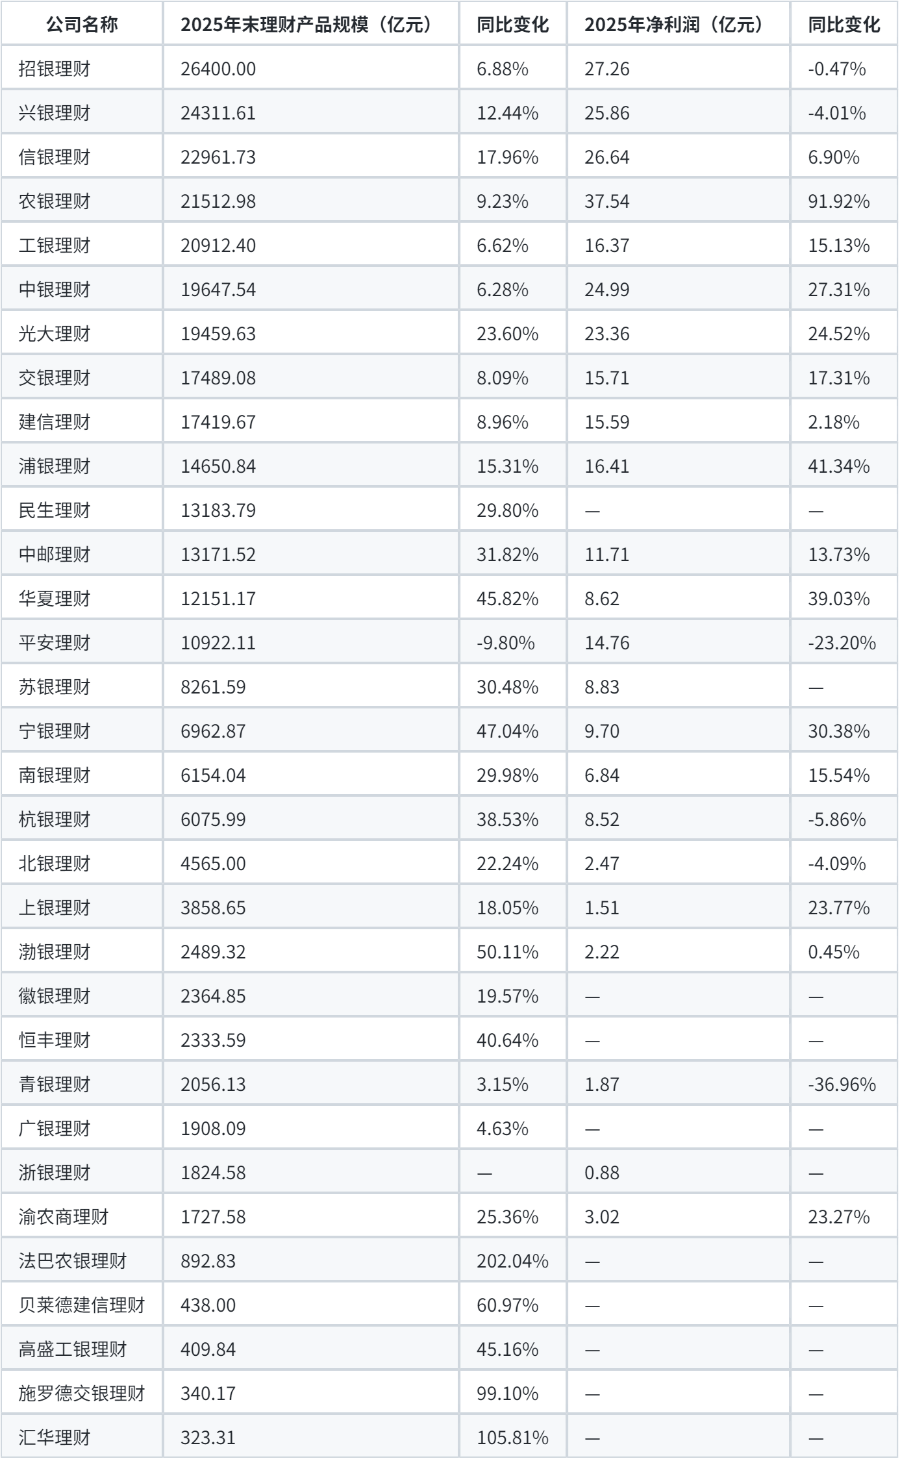The image size is (900, 1458).
Task: Click the 民生理财 scale cell 13183.79
Action: point(218,510)
